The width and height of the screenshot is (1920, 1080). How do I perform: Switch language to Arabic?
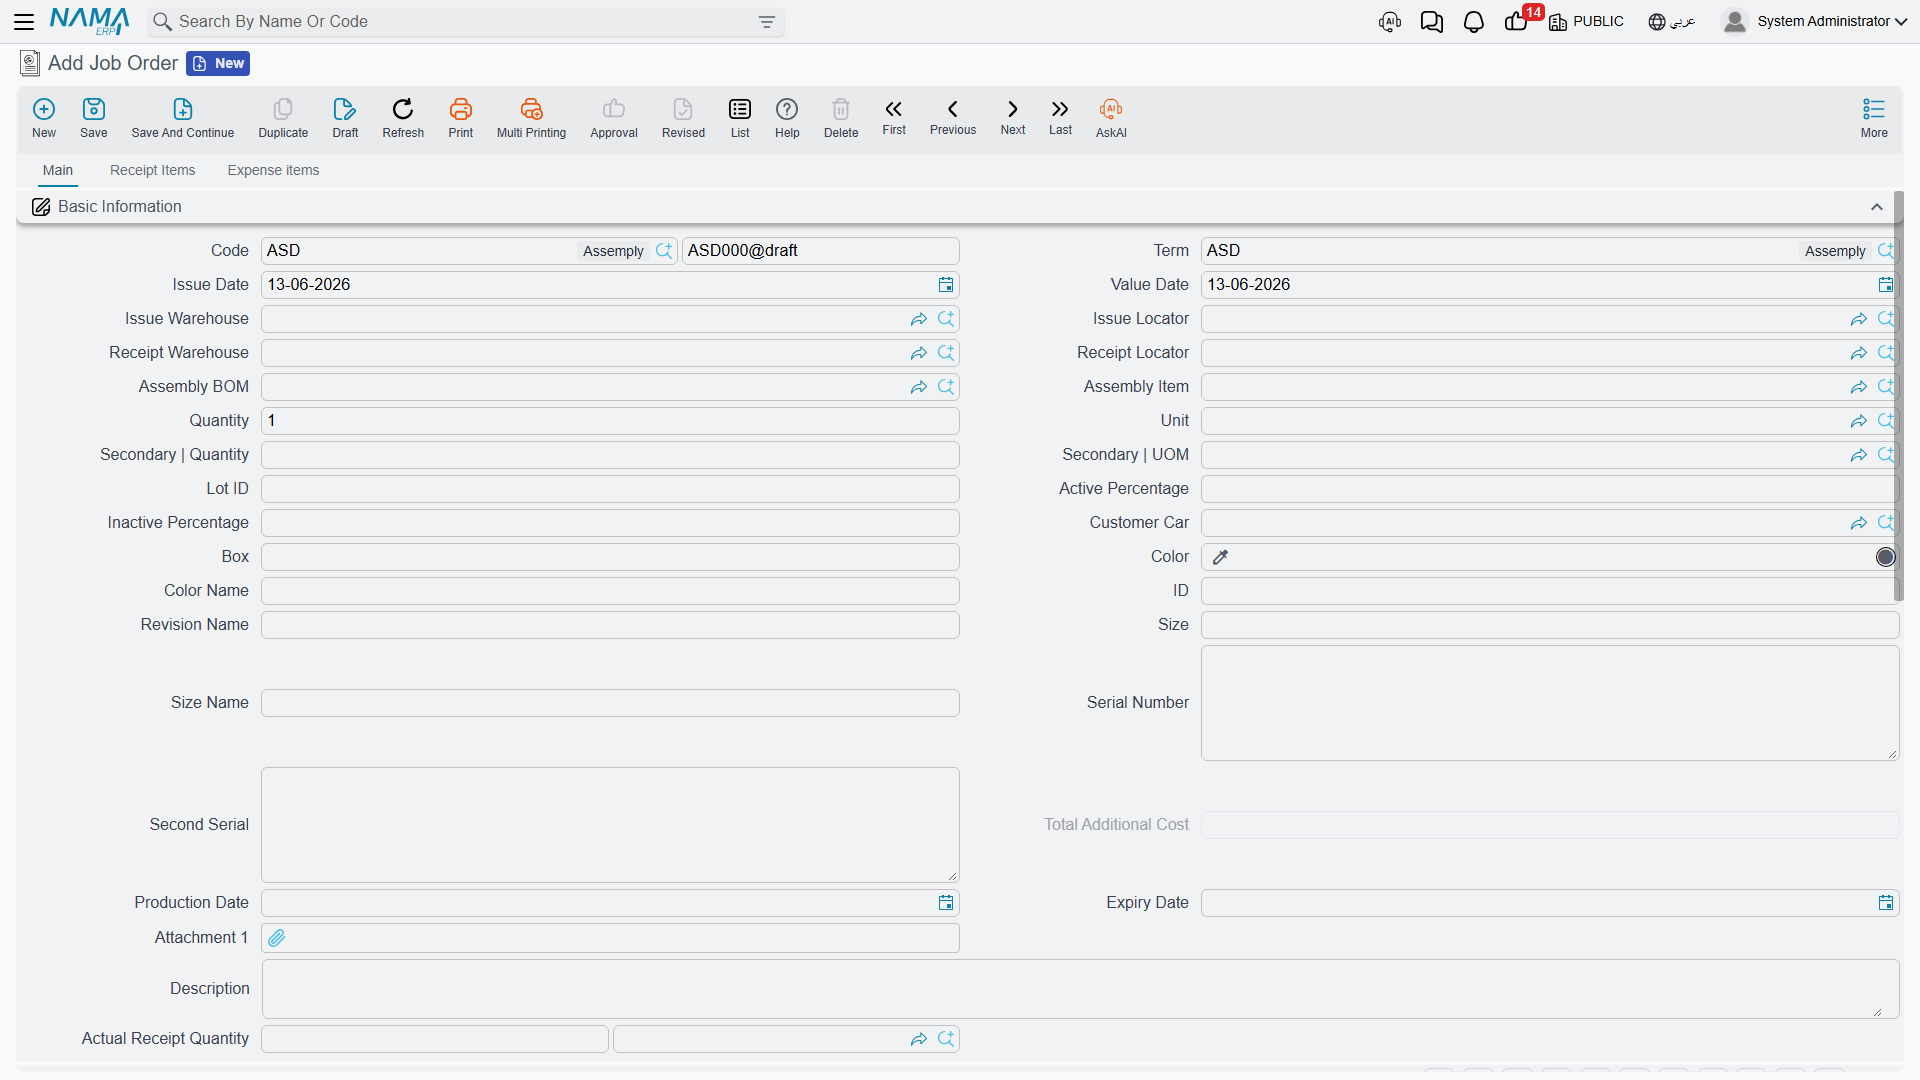click(x=1672, y=21)
